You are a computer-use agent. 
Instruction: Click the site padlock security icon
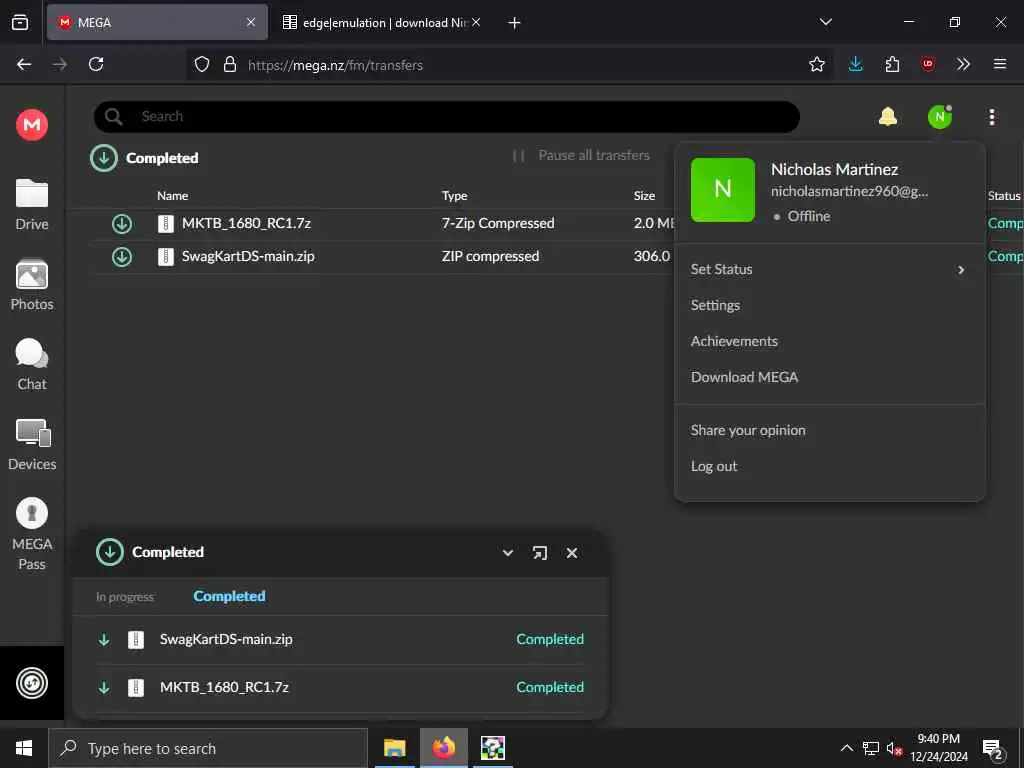(x=230, y=64)
